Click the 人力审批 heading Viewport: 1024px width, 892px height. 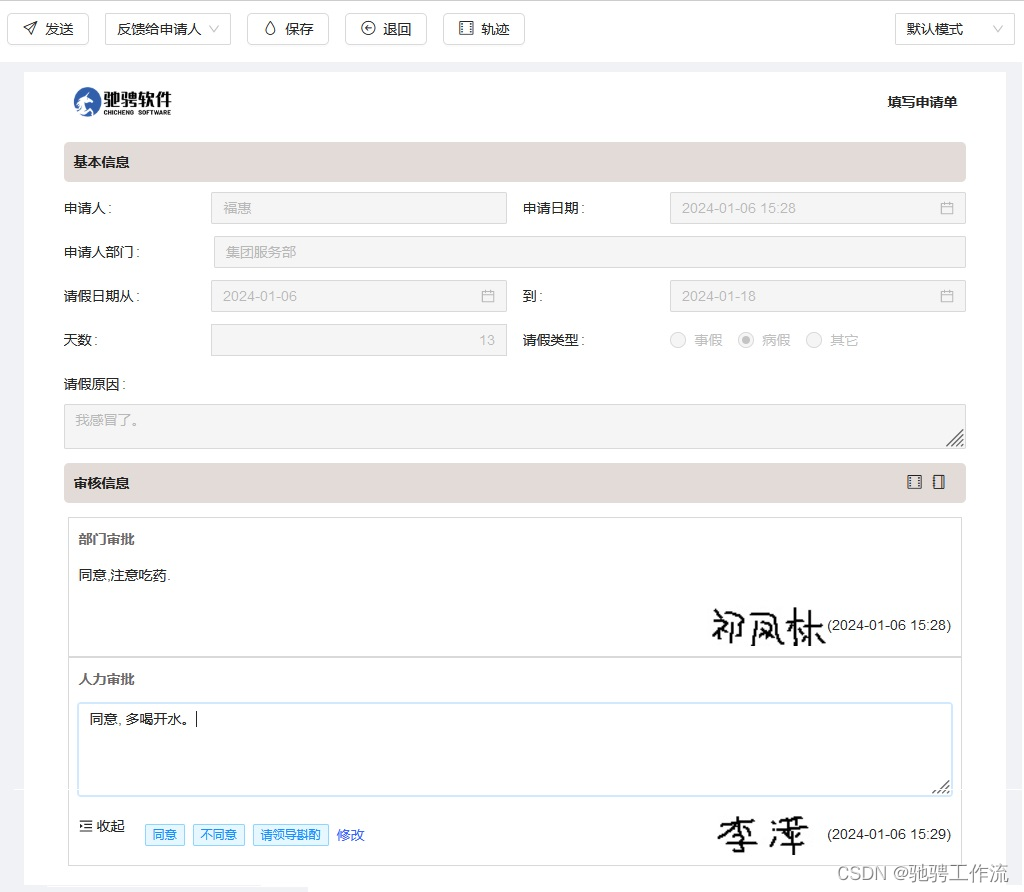coord(106,679)
